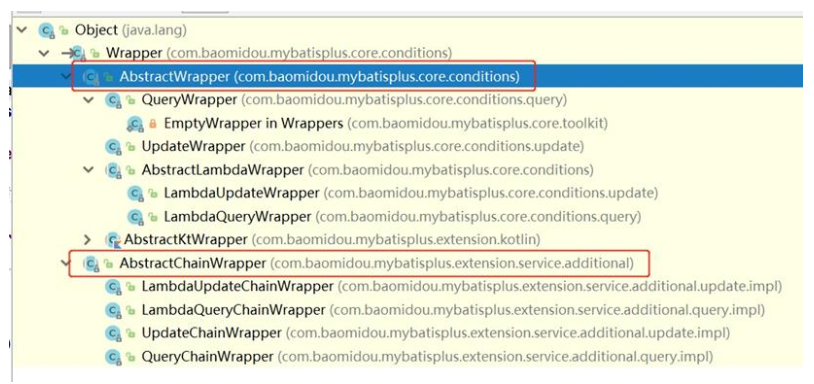The width and height of the screenshot is (814, 384).
Task: Click the UpdateWrapper class icon
Action: point(113,147)
